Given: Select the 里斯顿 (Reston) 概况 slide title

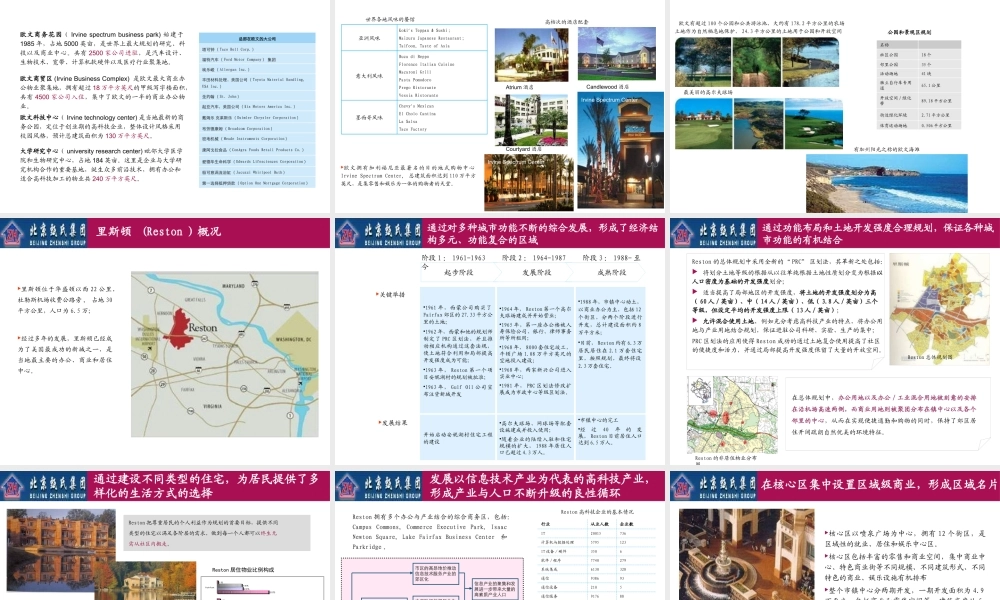Looking at the screenshot, I should point(159,231).
